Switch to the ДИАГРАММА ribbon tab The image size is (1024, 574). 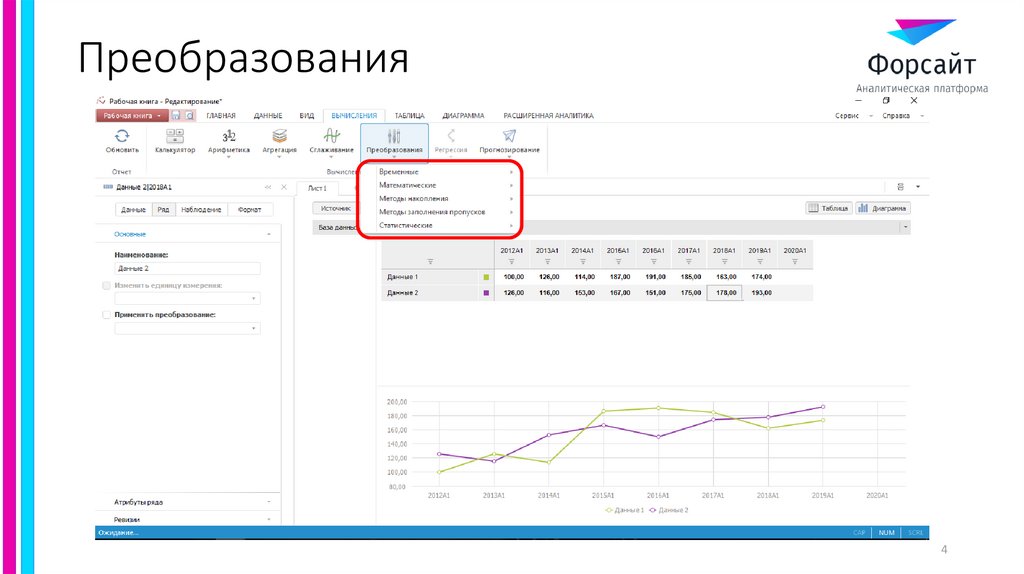tap(463, 116)
